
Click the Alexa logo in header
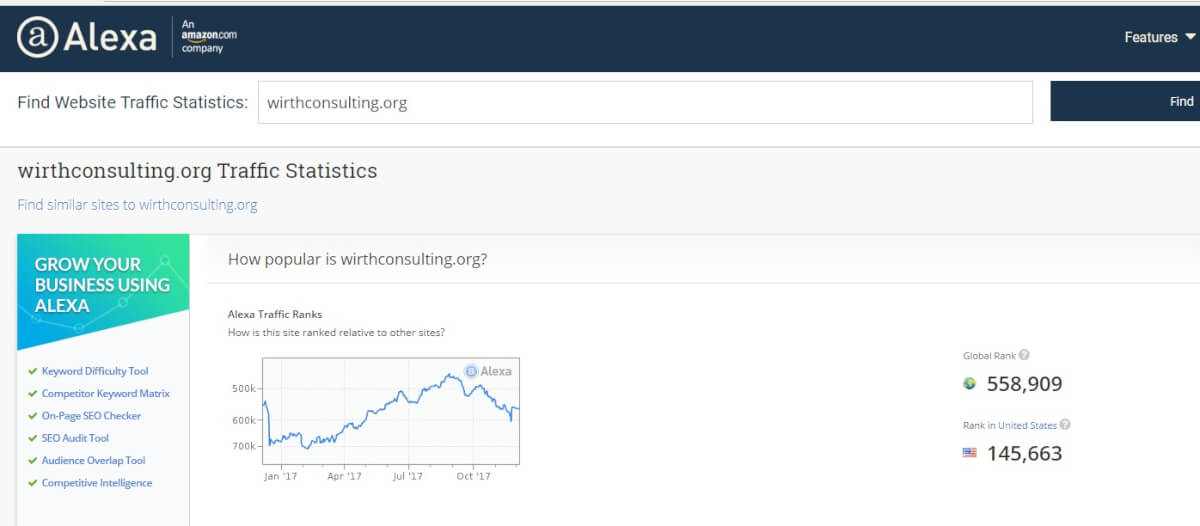point(86,37)
